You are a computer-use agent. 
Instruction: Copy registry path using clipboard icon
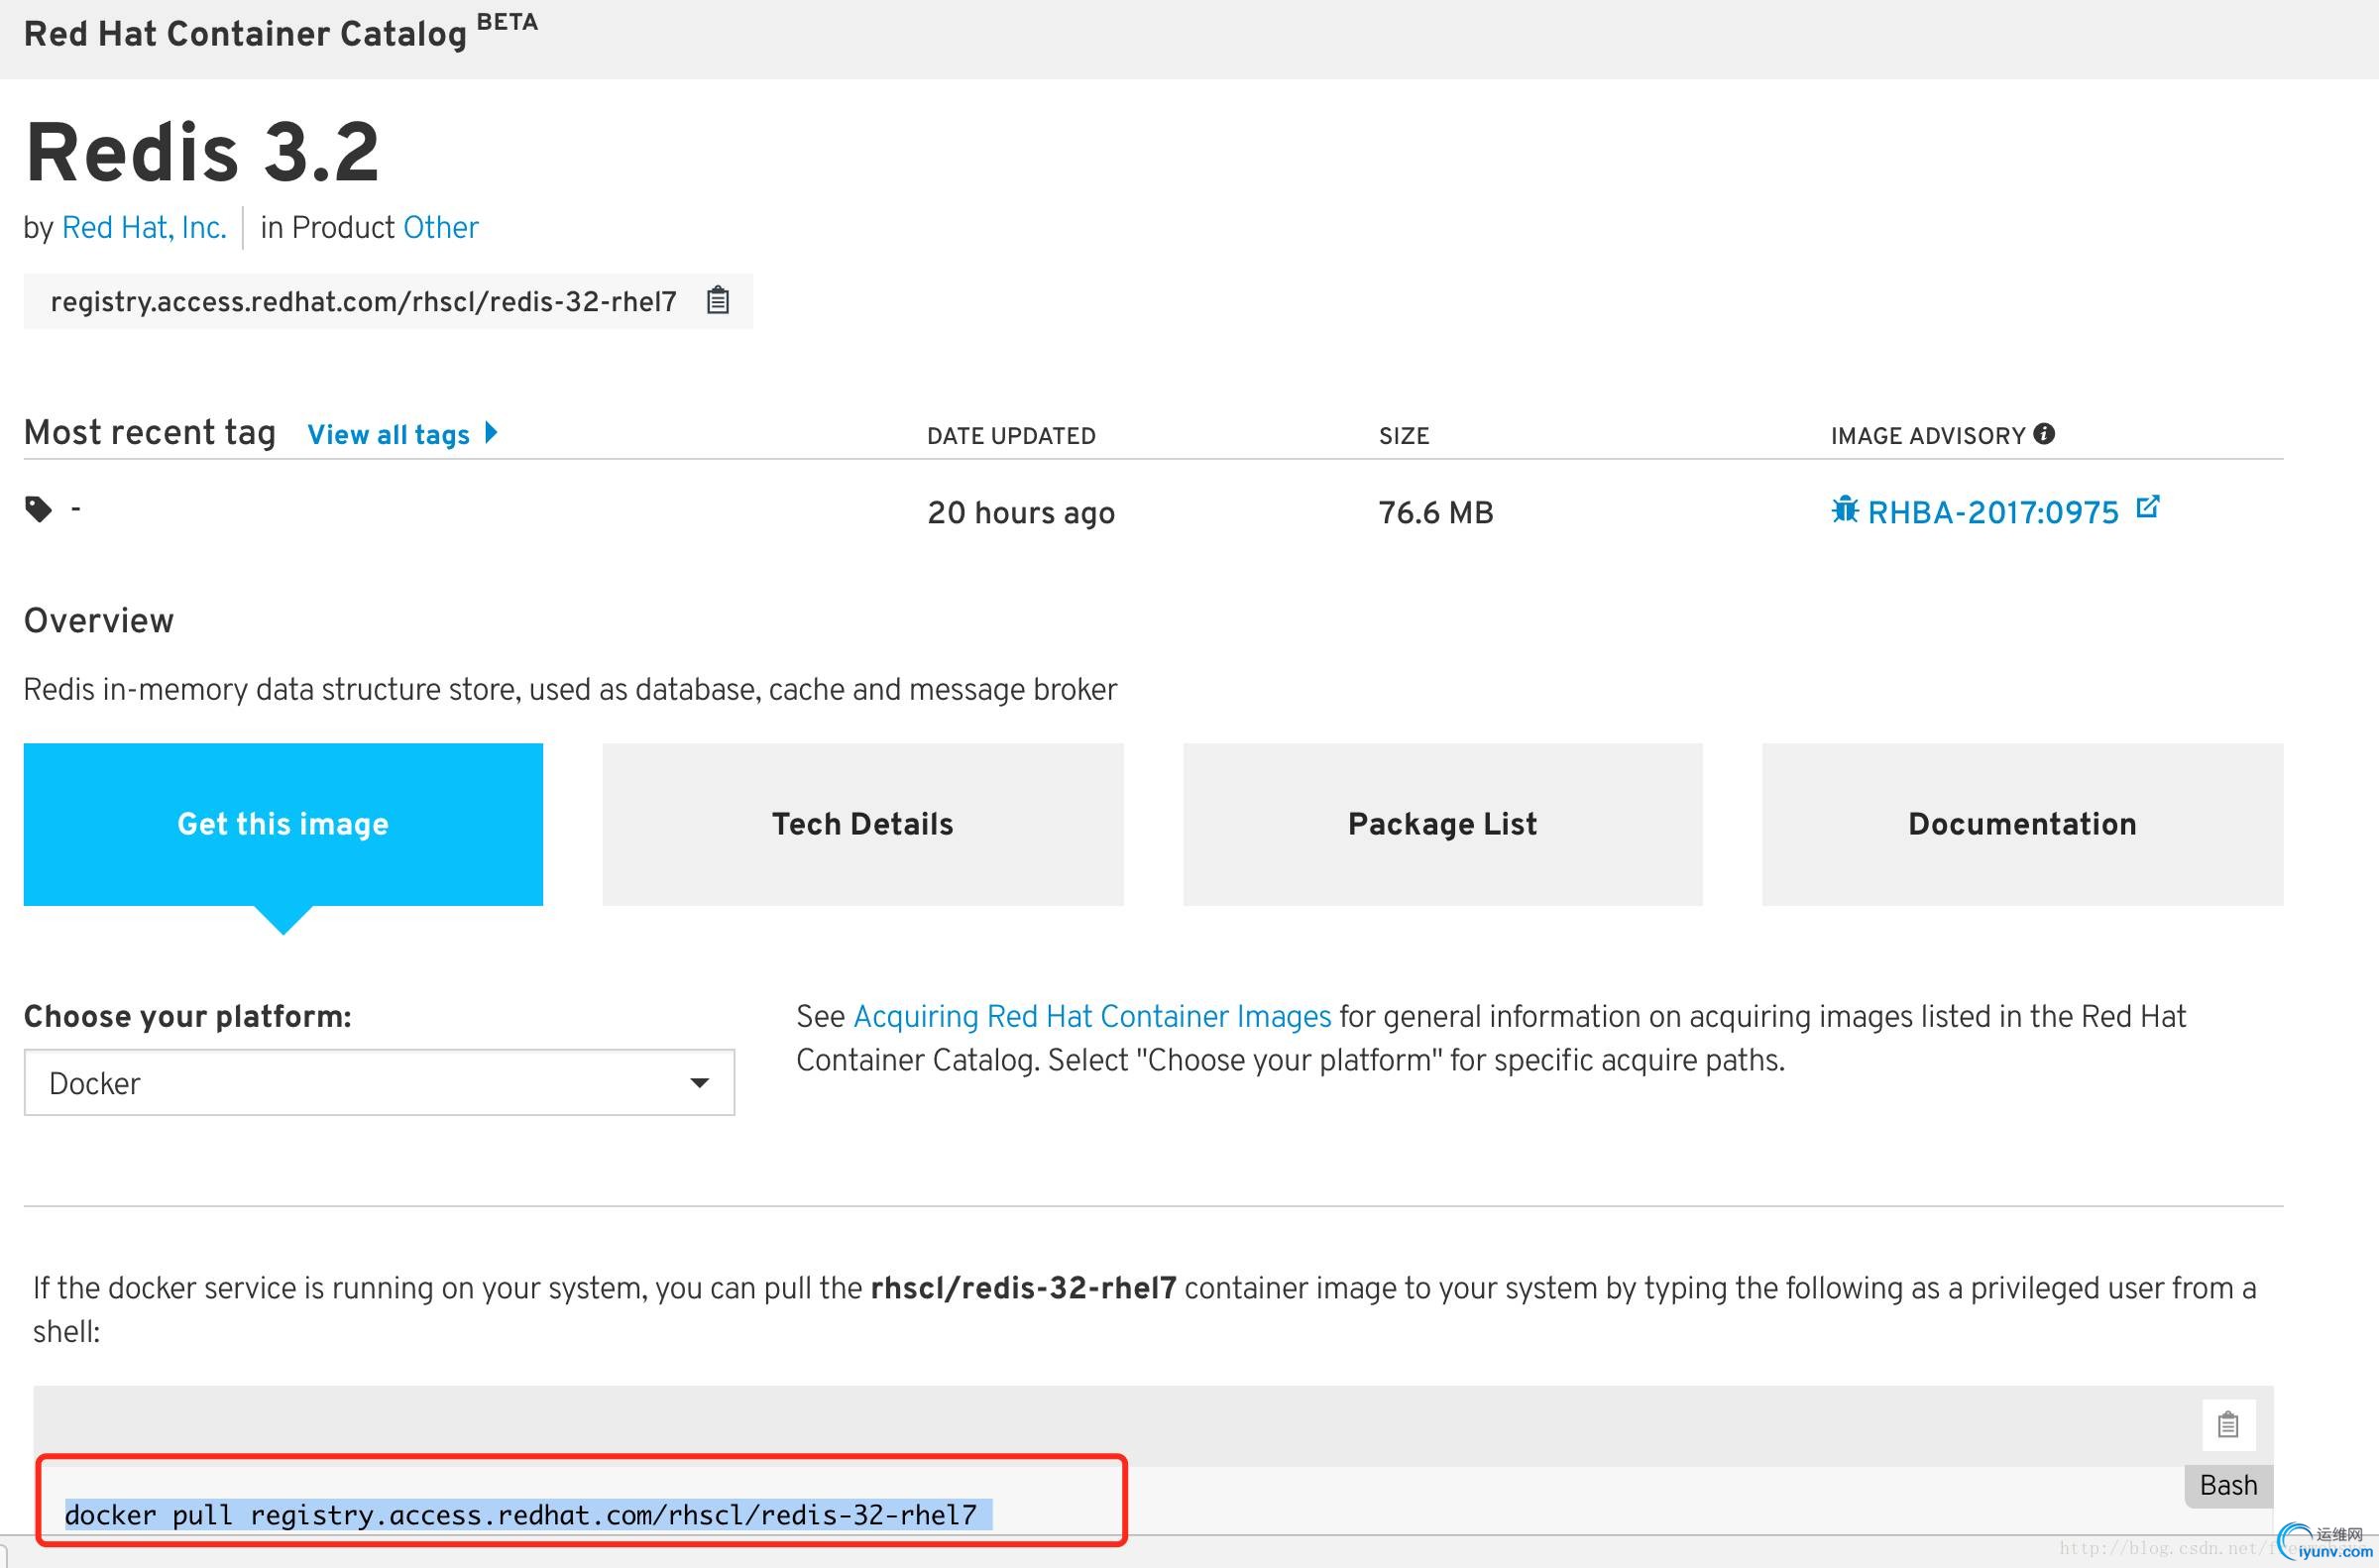point(717,300)
